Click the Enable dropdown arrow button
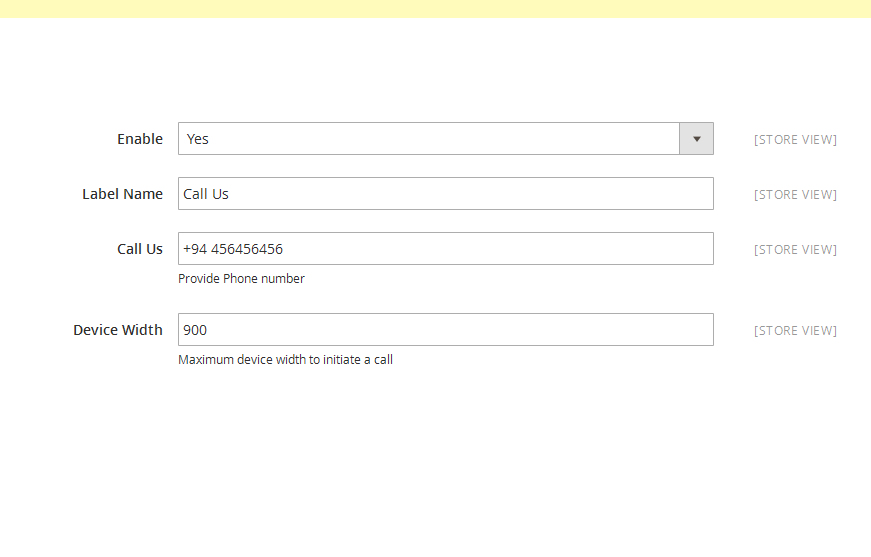Viewport: 871px width, 557px height. click(x=696, y=139)
